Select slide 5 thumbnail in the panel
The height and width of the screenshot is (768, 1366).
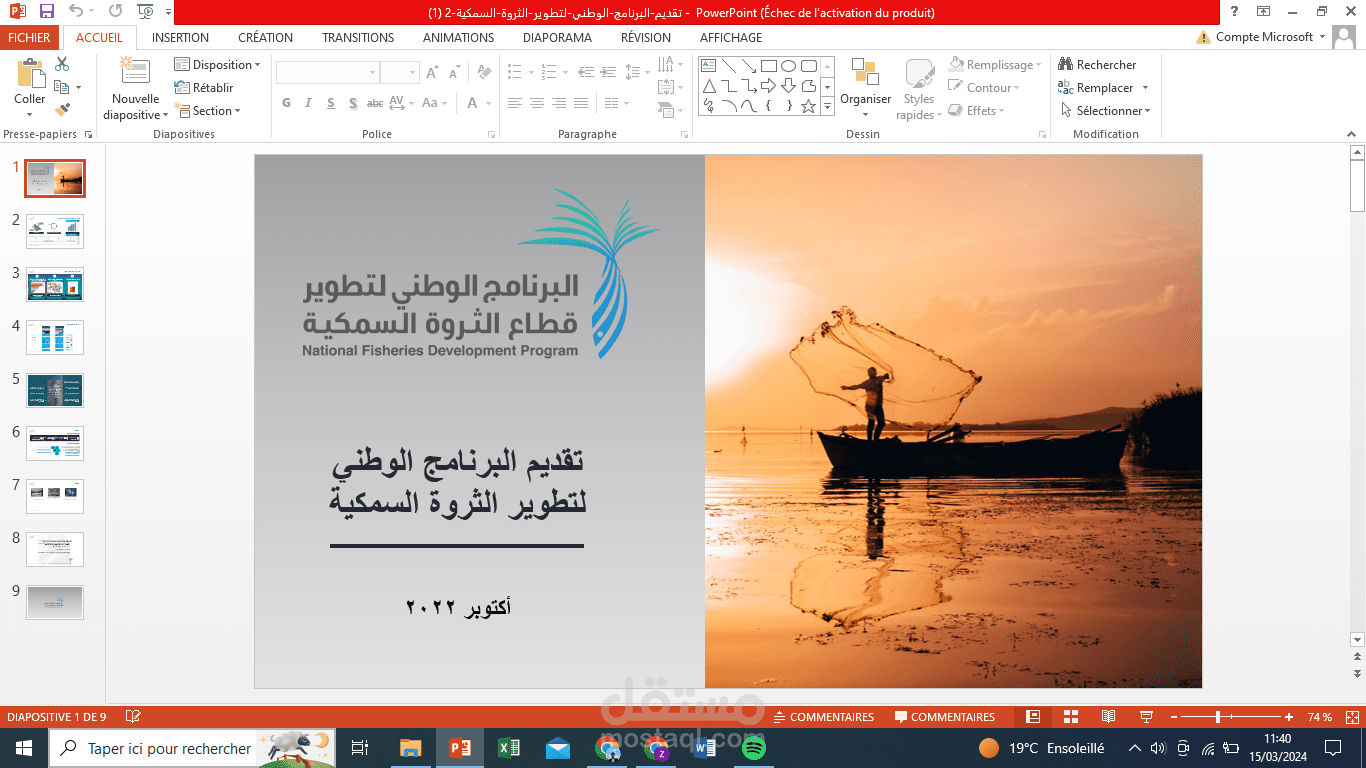pos(54,390)
